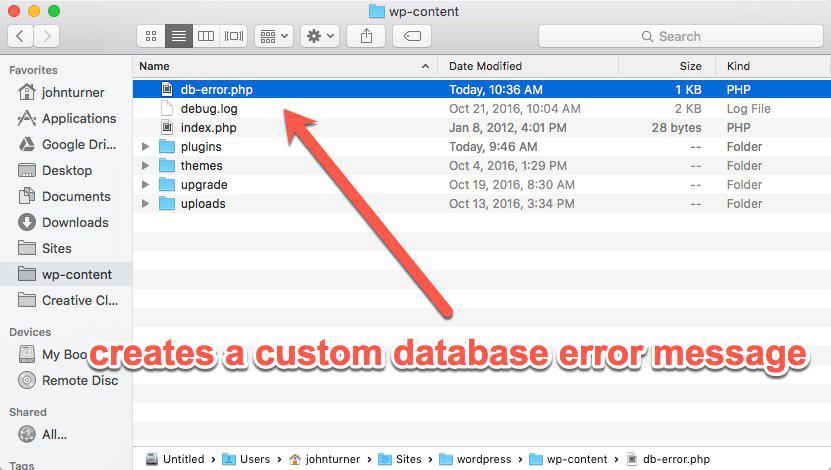Click wp-content folder icon in title bar

(376, 11)
